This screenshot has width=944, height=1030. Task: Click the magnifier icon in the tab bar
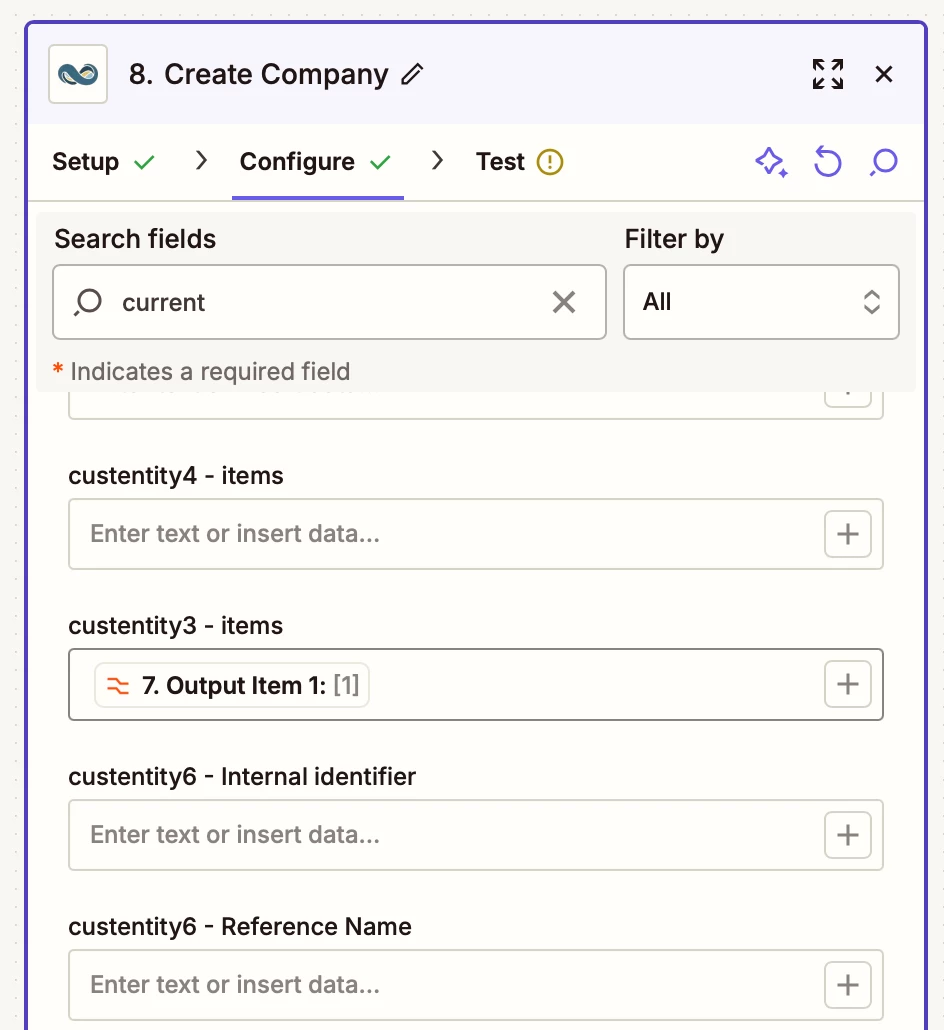(884, 162)
